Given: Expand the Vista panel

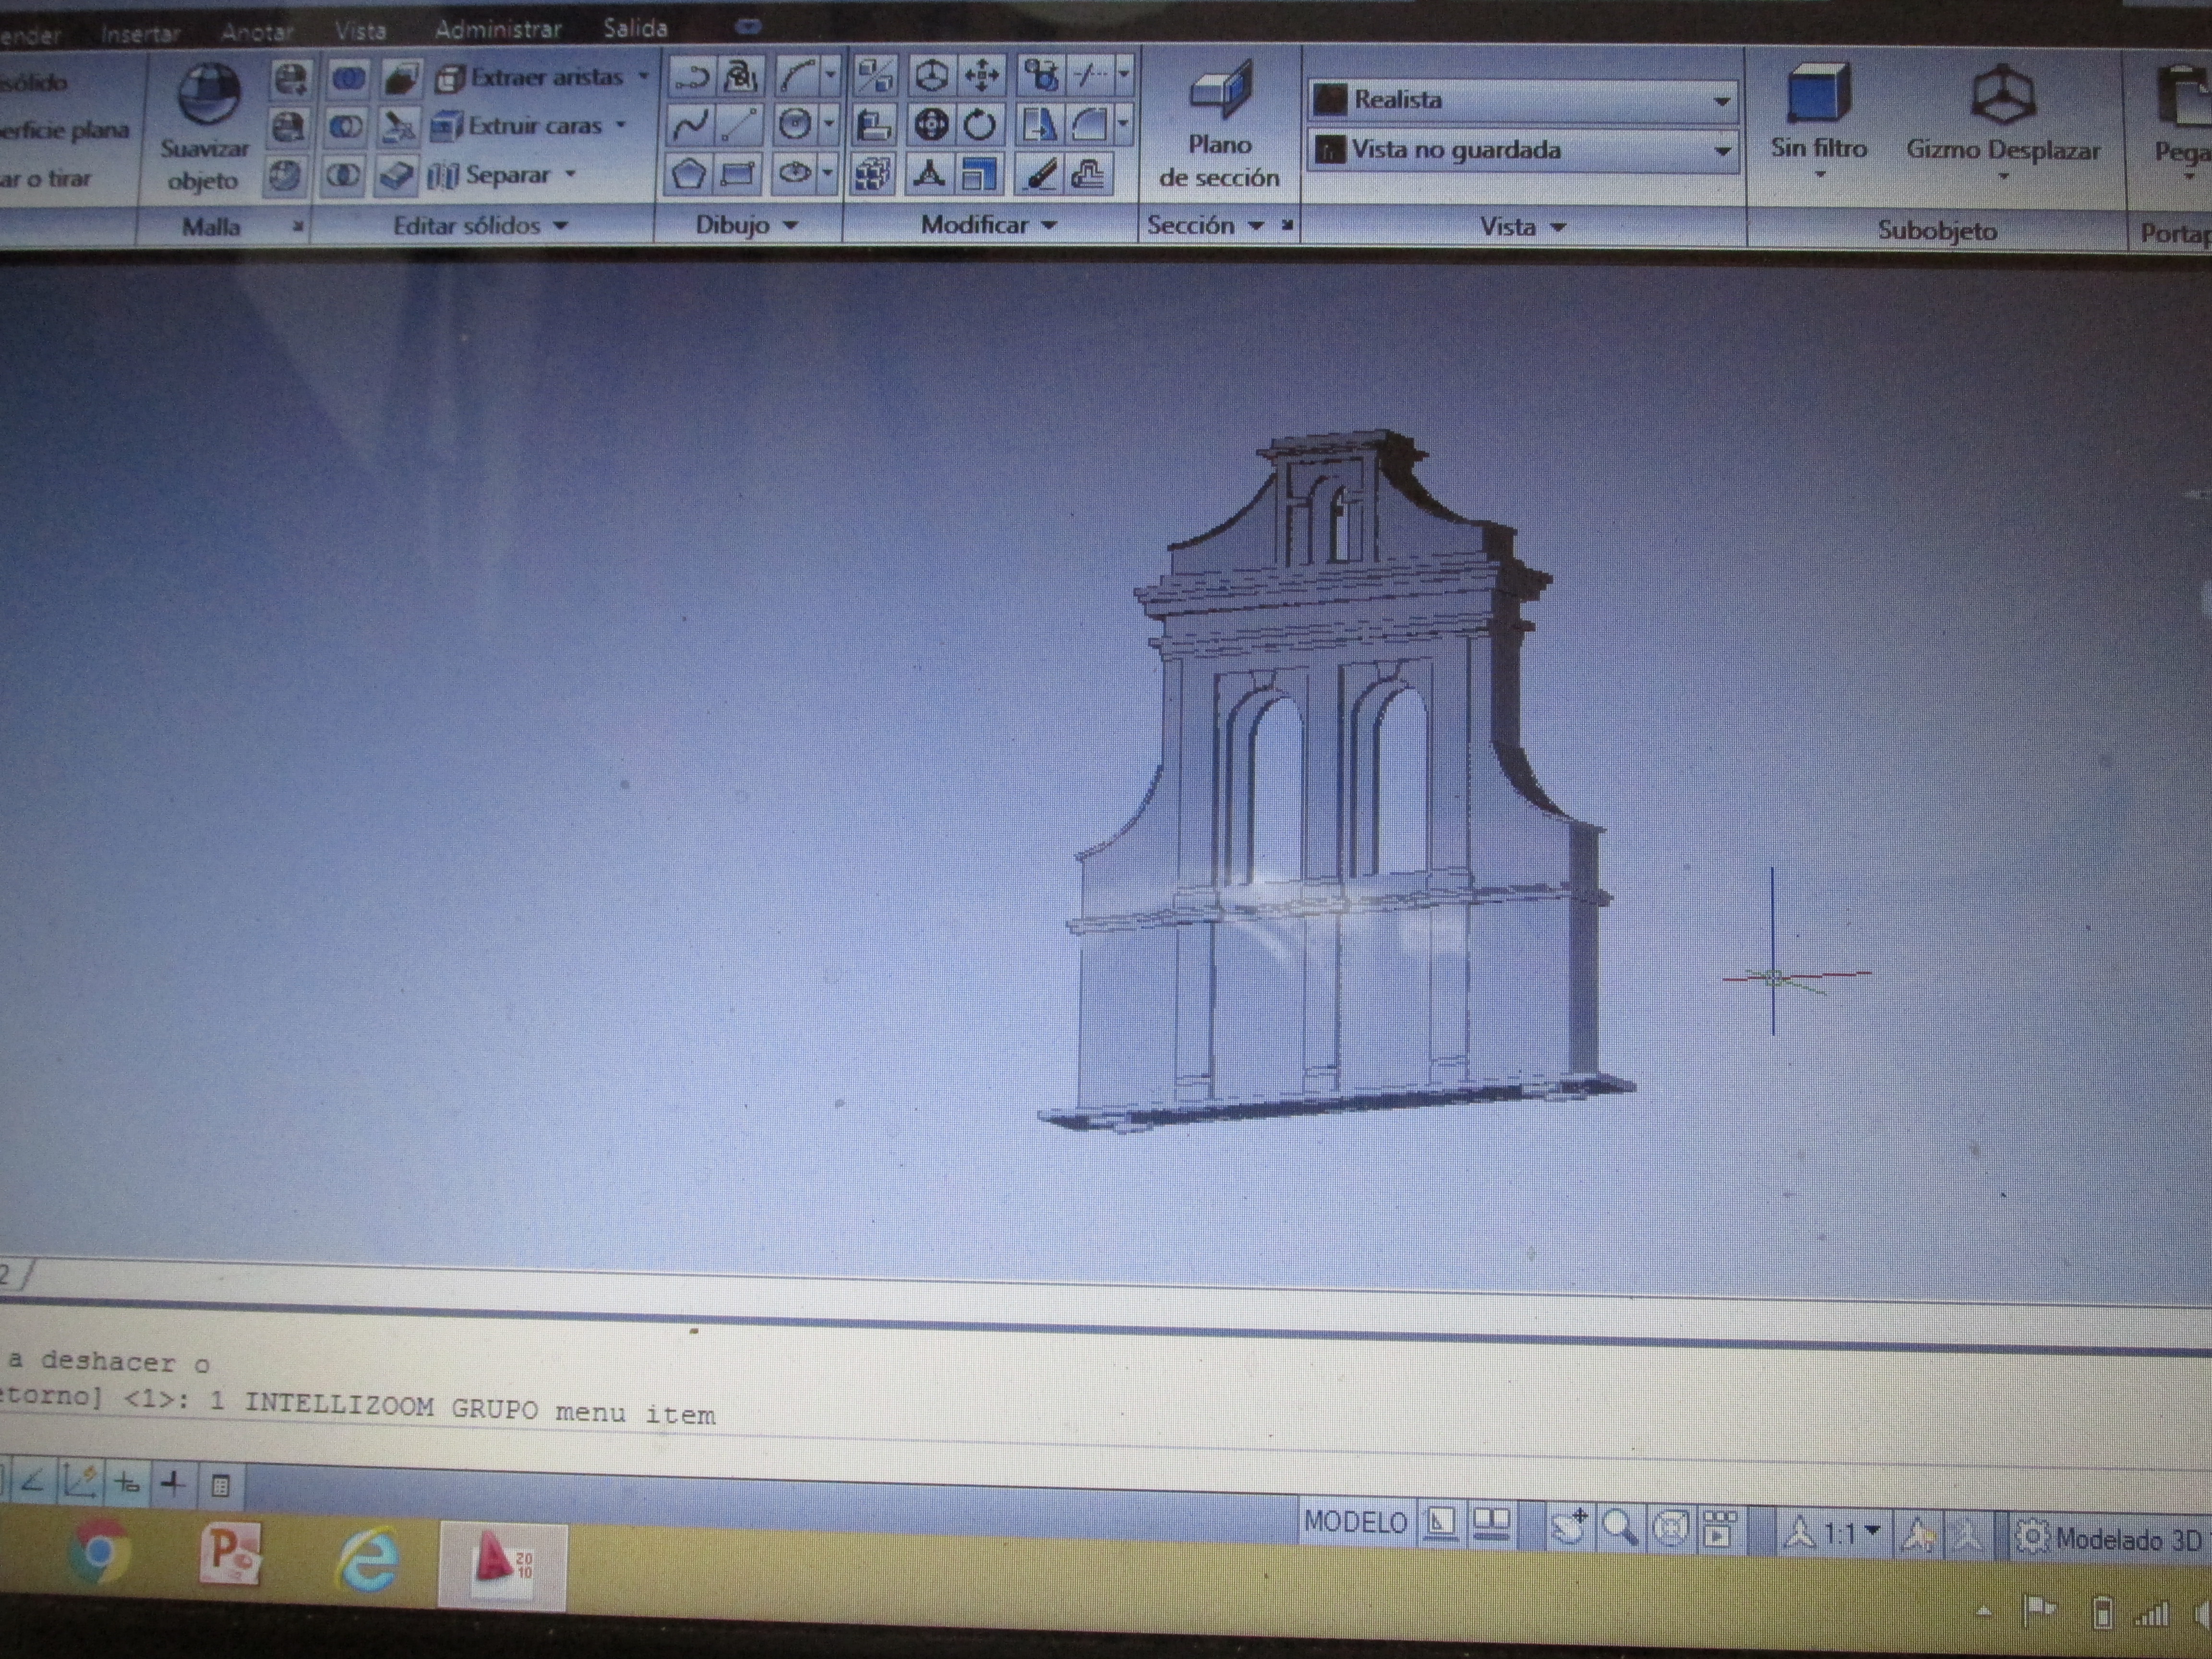Looking at the screenshot, I should [1522, 227].
